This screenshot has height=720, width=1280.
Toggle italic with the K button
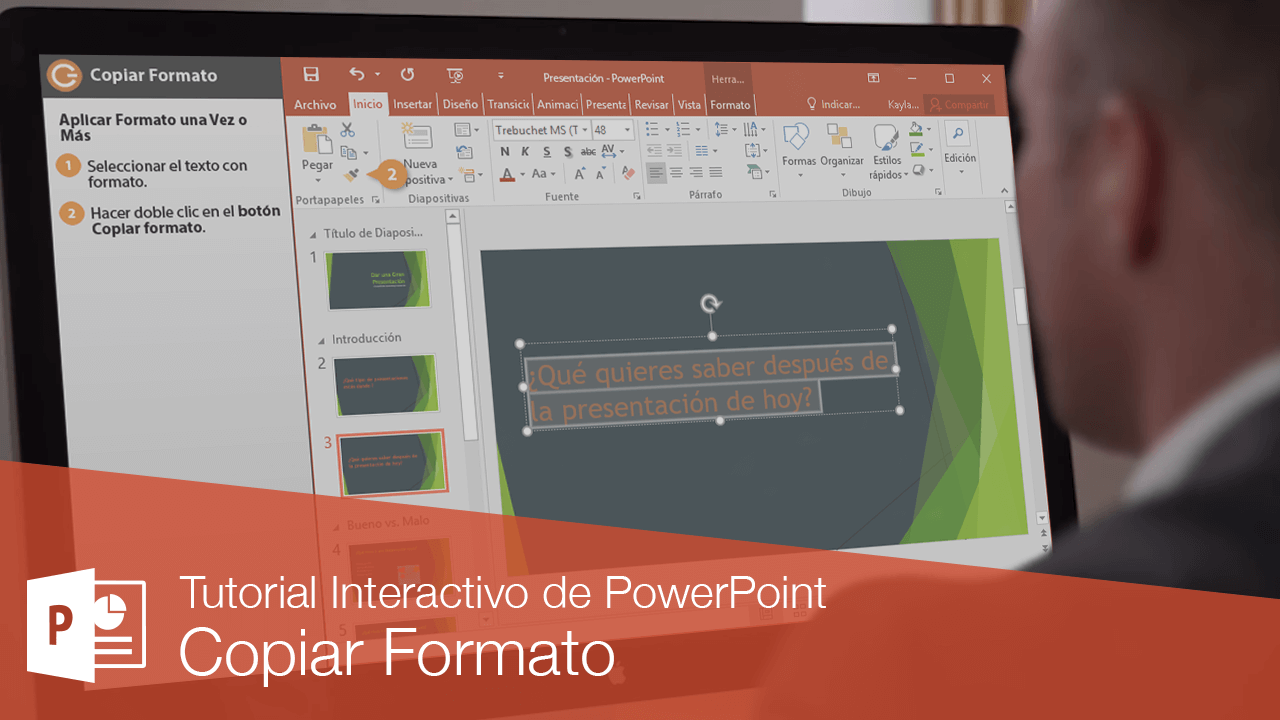(x=526, y=152)
